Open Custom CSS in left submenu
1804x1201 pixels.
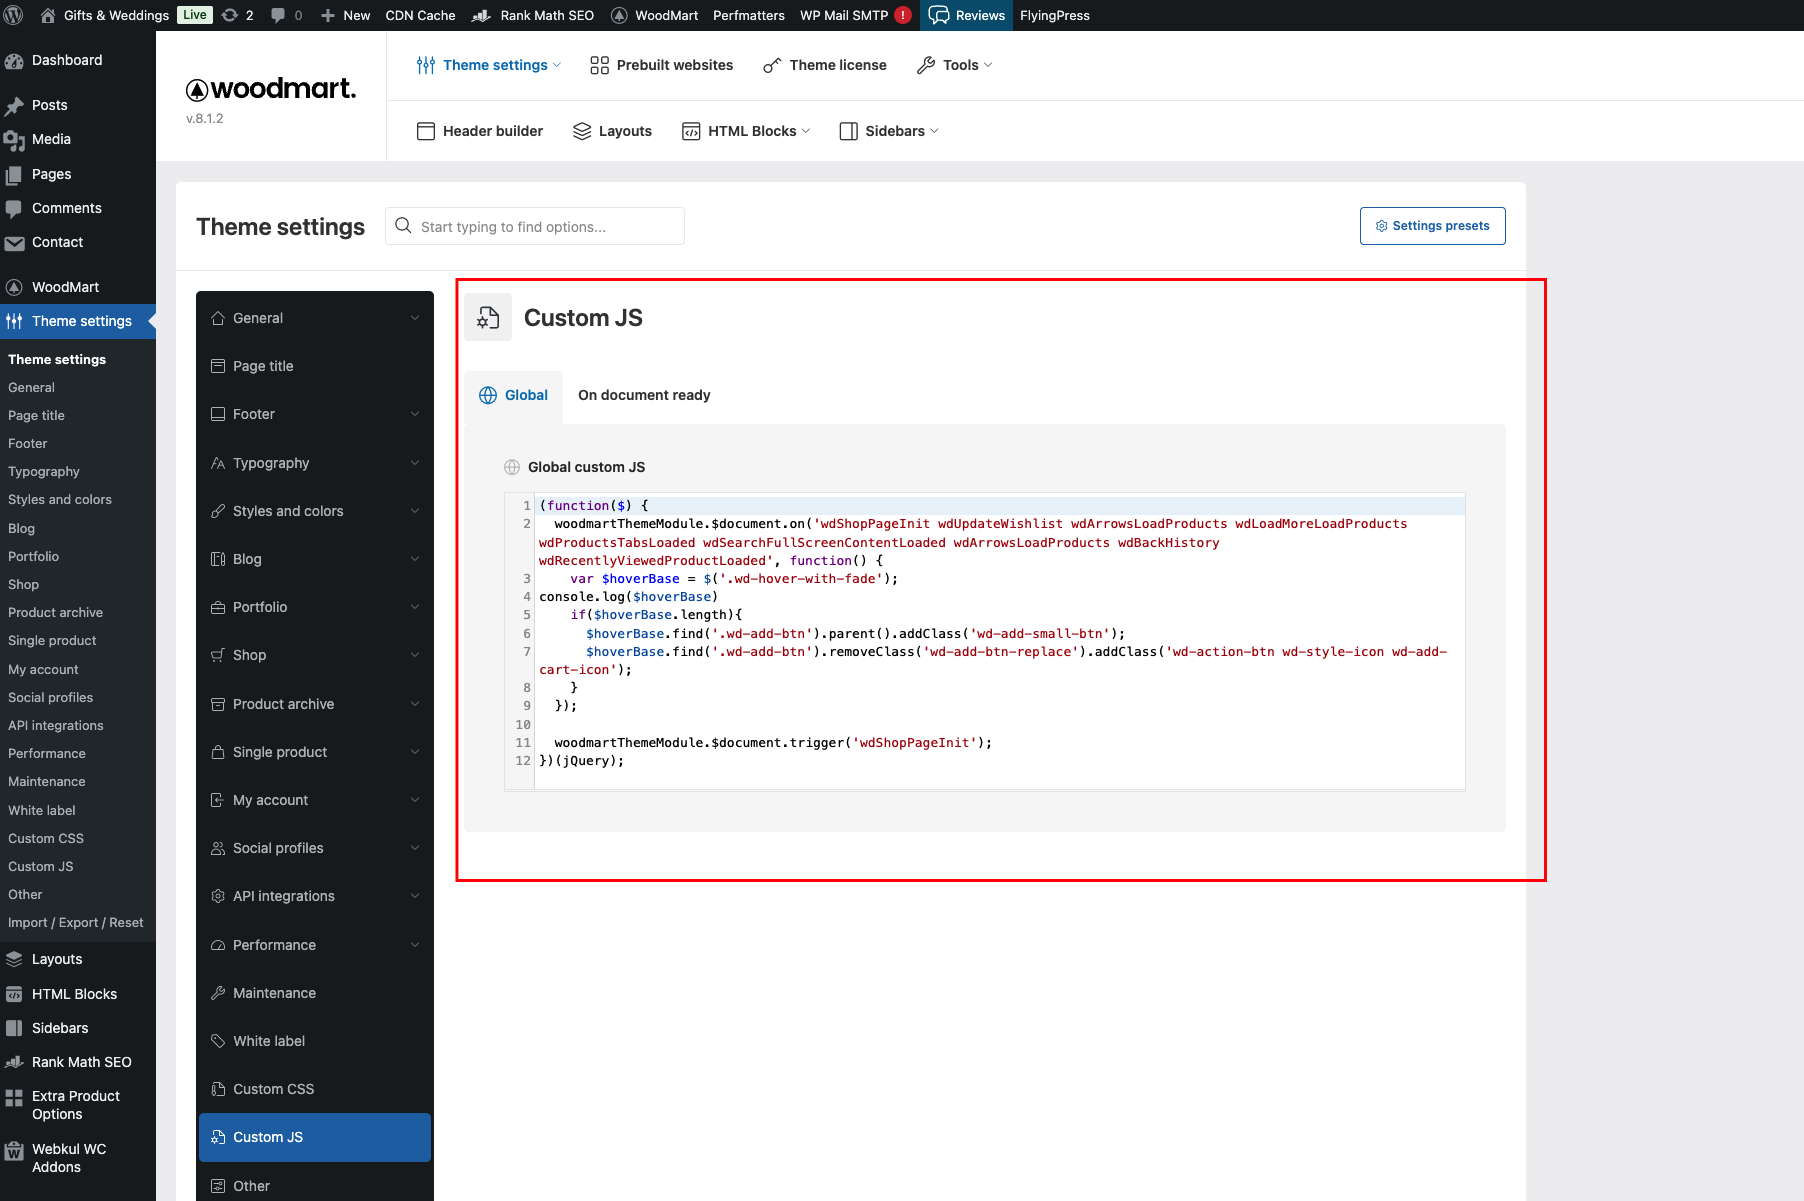point(46,839)
